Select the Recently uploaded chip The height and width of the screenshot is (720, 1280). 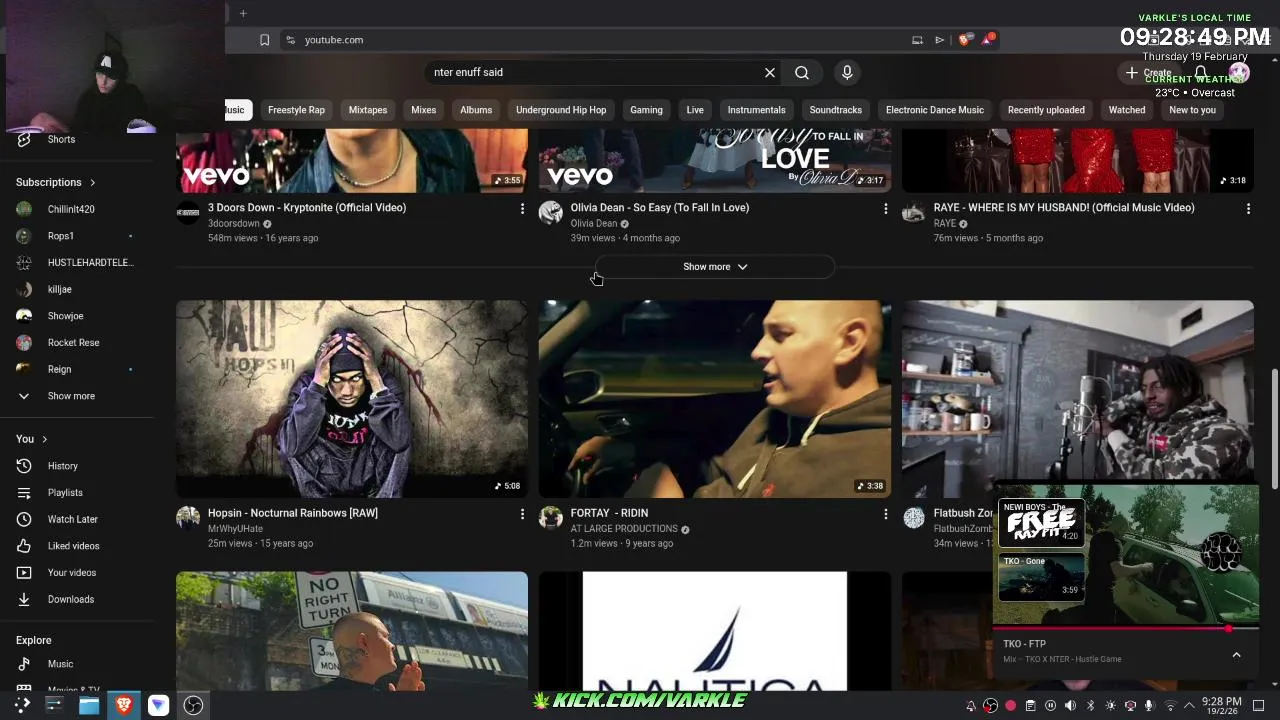1046,110
